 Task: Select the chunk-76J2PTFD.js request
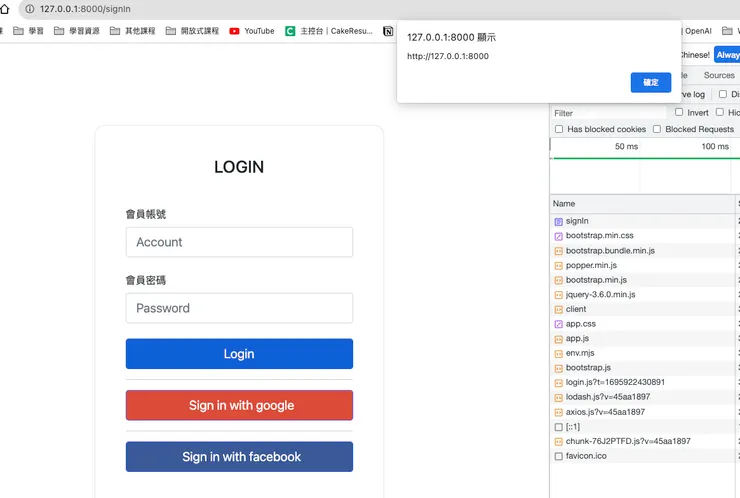(642, 441)
